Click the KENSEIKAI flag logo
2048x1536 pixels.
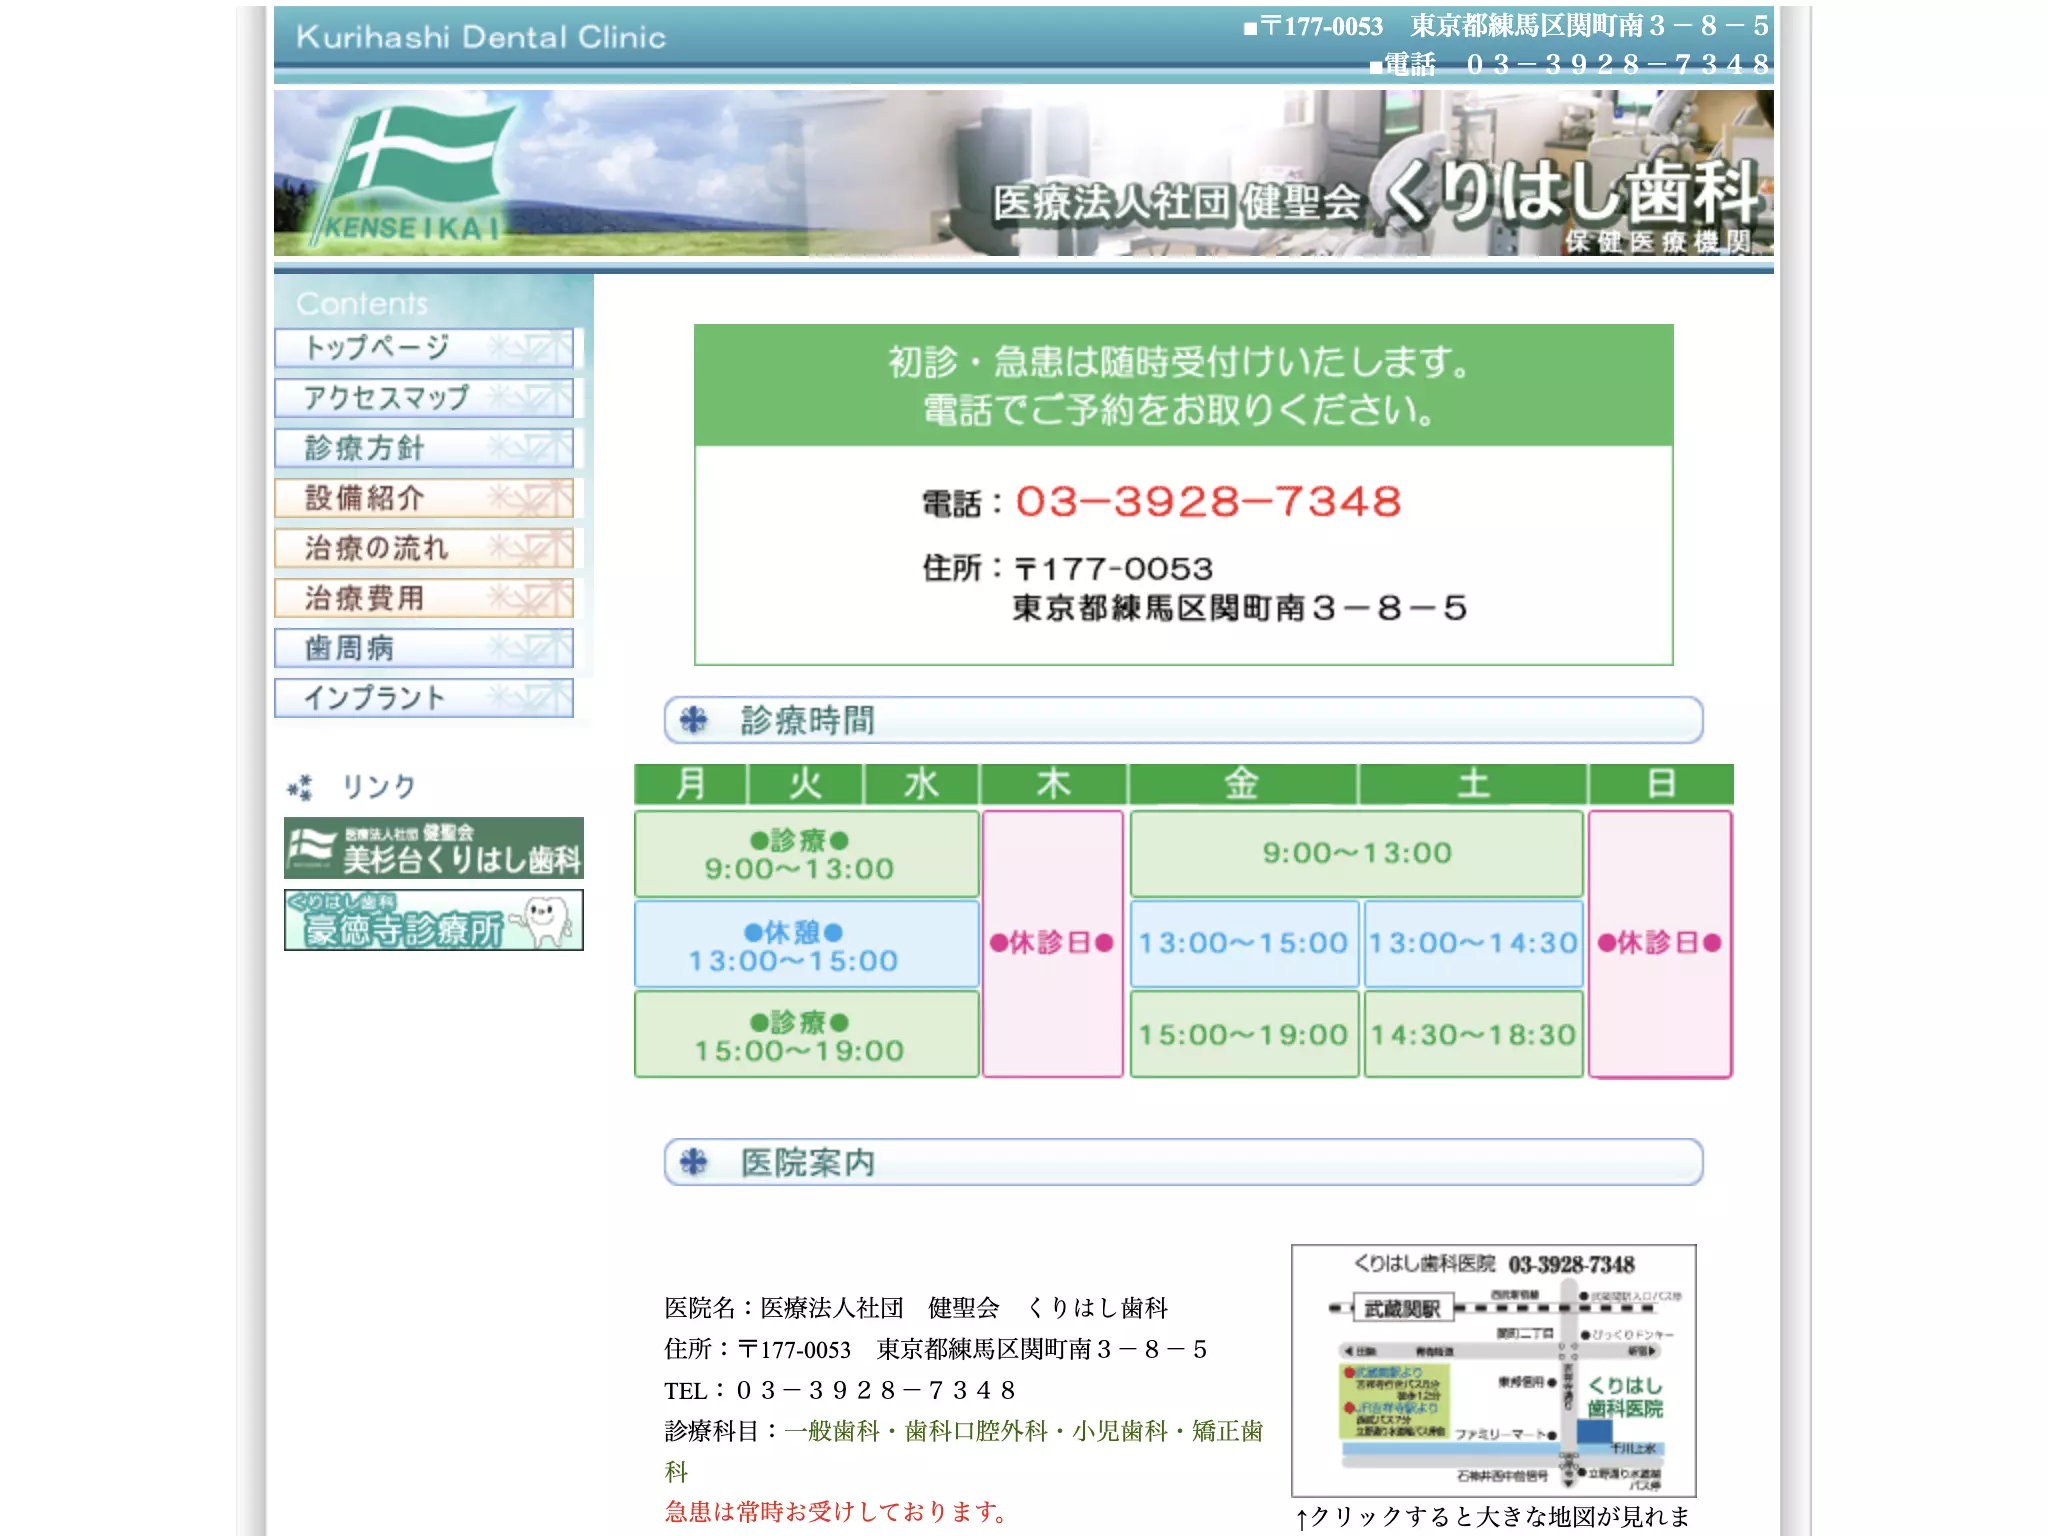point(415,174)
